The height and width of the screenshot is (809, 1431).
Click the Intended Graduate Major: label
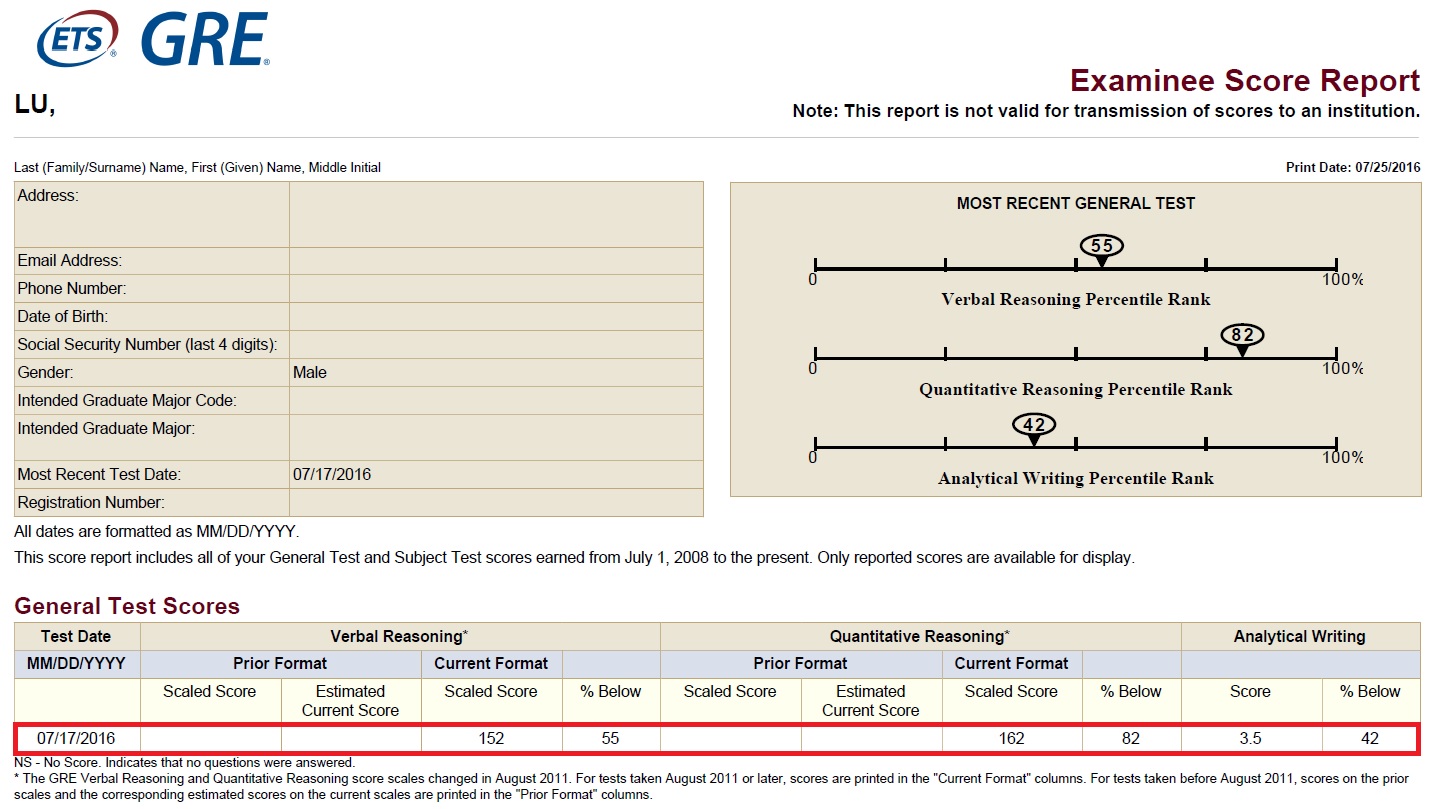coord(106,429)
